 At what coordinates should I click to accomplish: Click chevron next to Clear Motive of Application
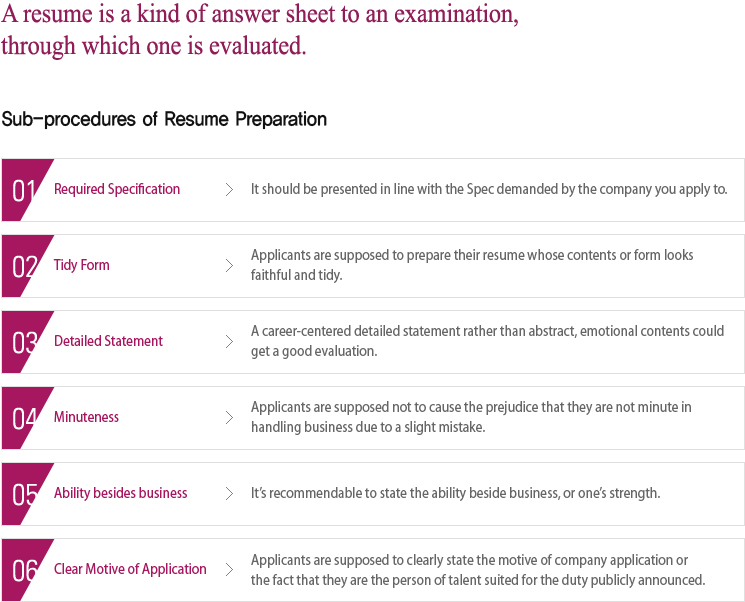[229, 570]
